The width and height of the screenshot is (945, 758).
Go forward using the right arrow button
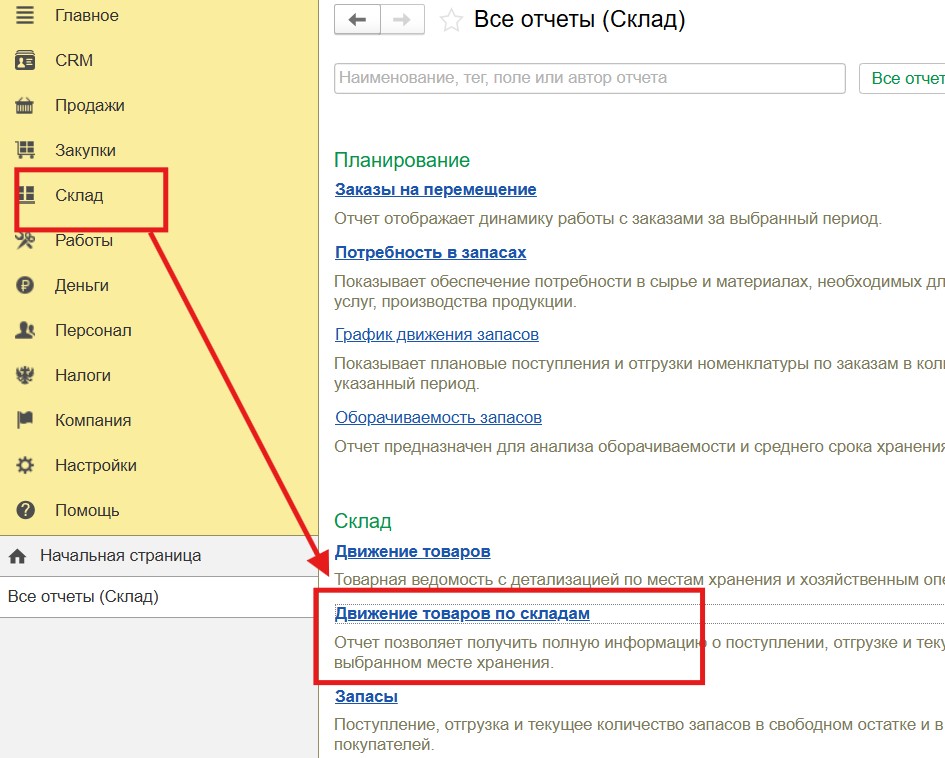click(402, 20)
